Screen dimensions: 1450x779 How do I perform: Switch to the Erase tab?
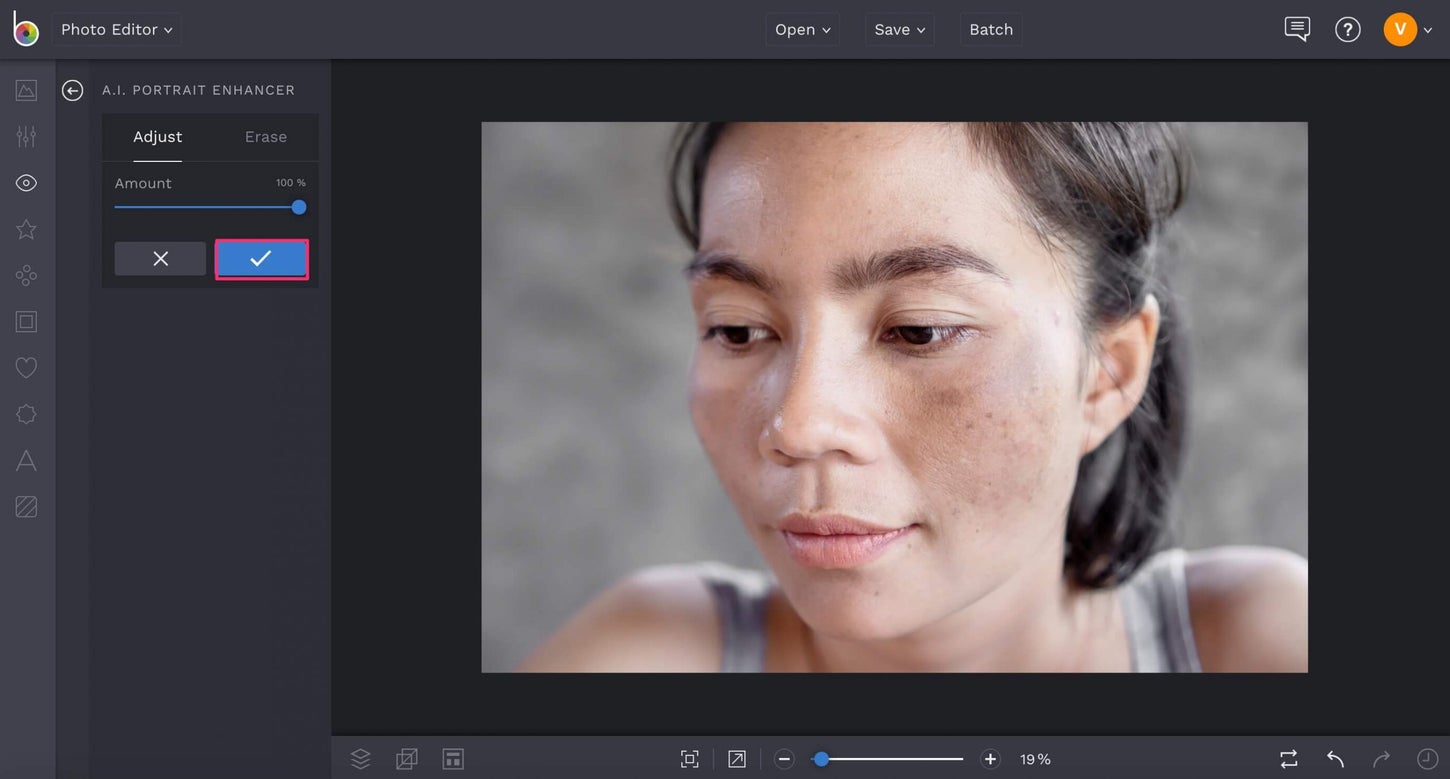point(264,136)
